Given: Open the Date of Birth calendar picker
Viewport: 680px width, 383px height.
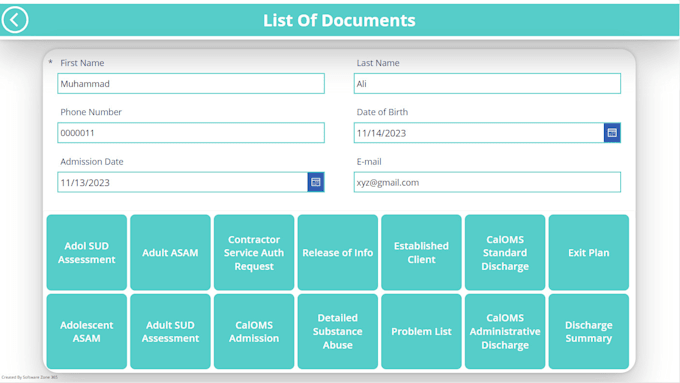Looking at the screenshot, I should click(x=612, y=133).
